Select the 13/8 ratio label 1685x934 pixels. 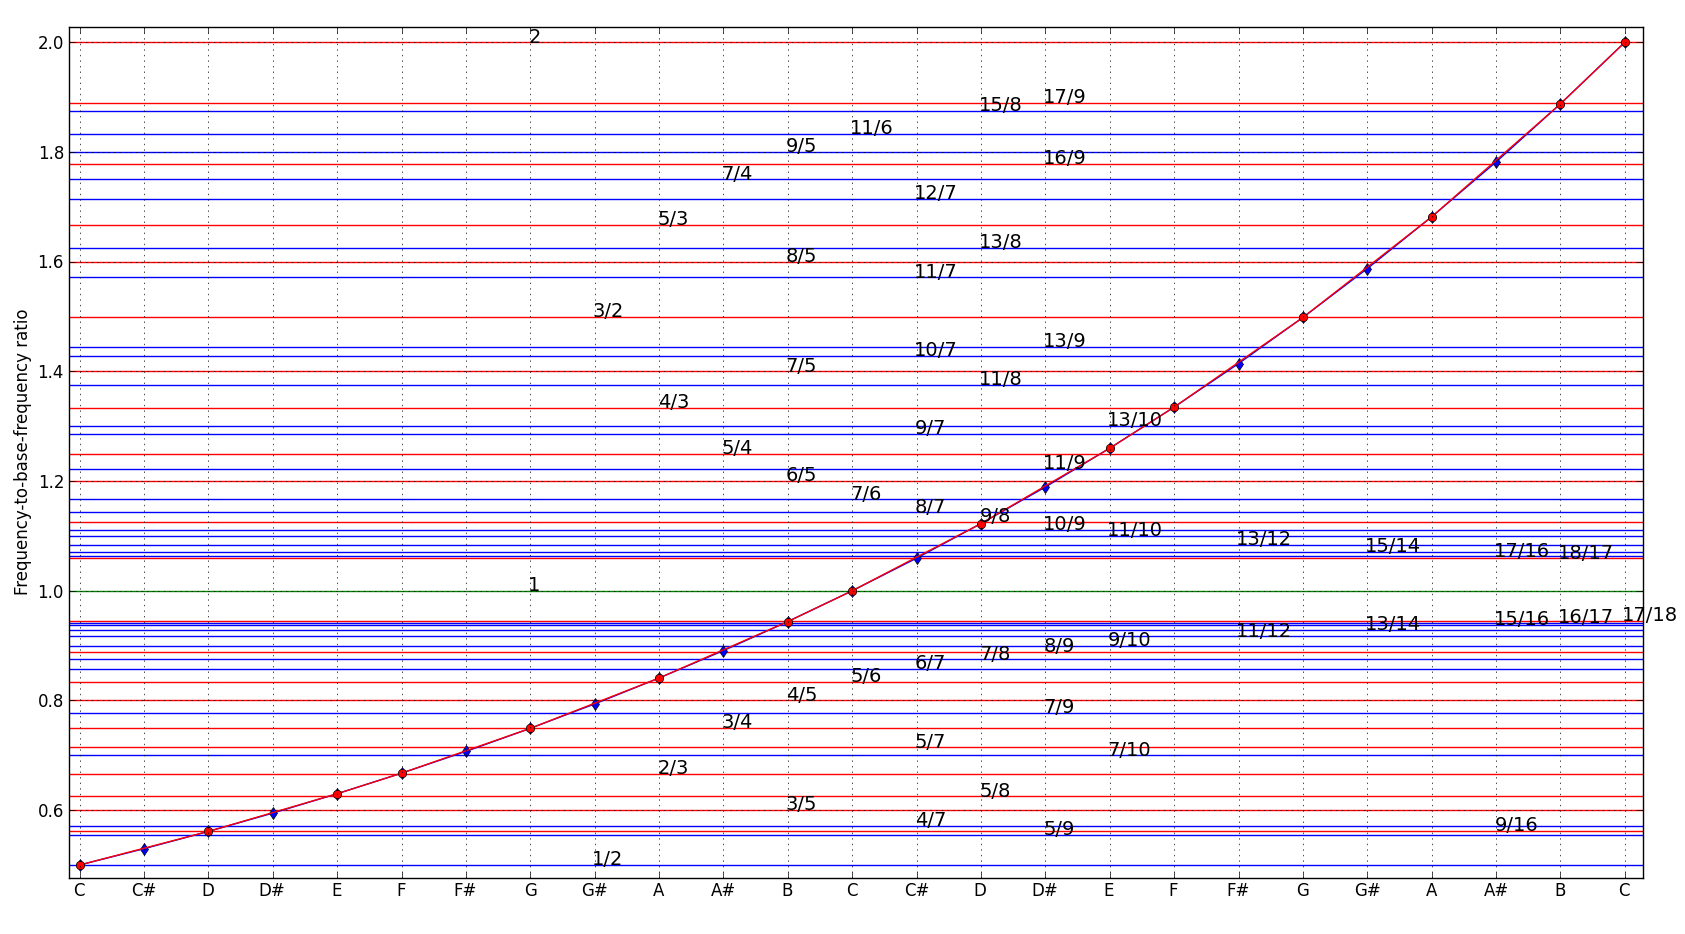[x=1000, y=242]
